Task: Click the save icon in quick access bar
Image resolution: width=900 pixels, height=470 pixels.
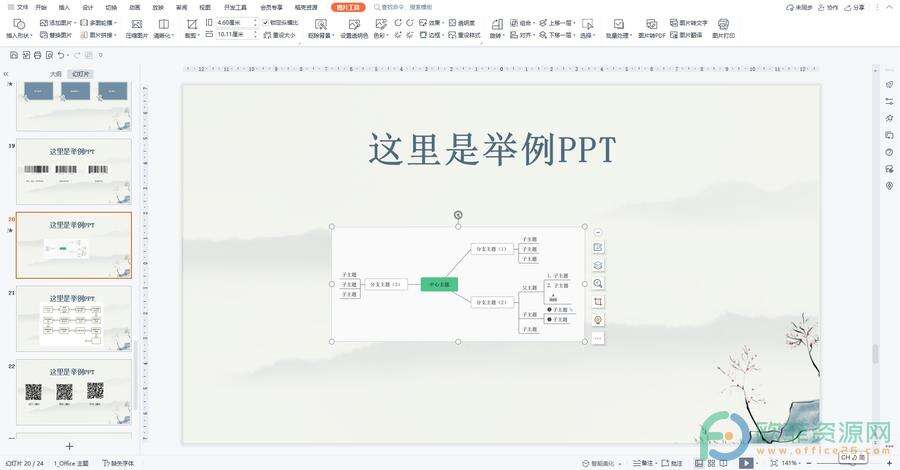Action: (14, 55)
